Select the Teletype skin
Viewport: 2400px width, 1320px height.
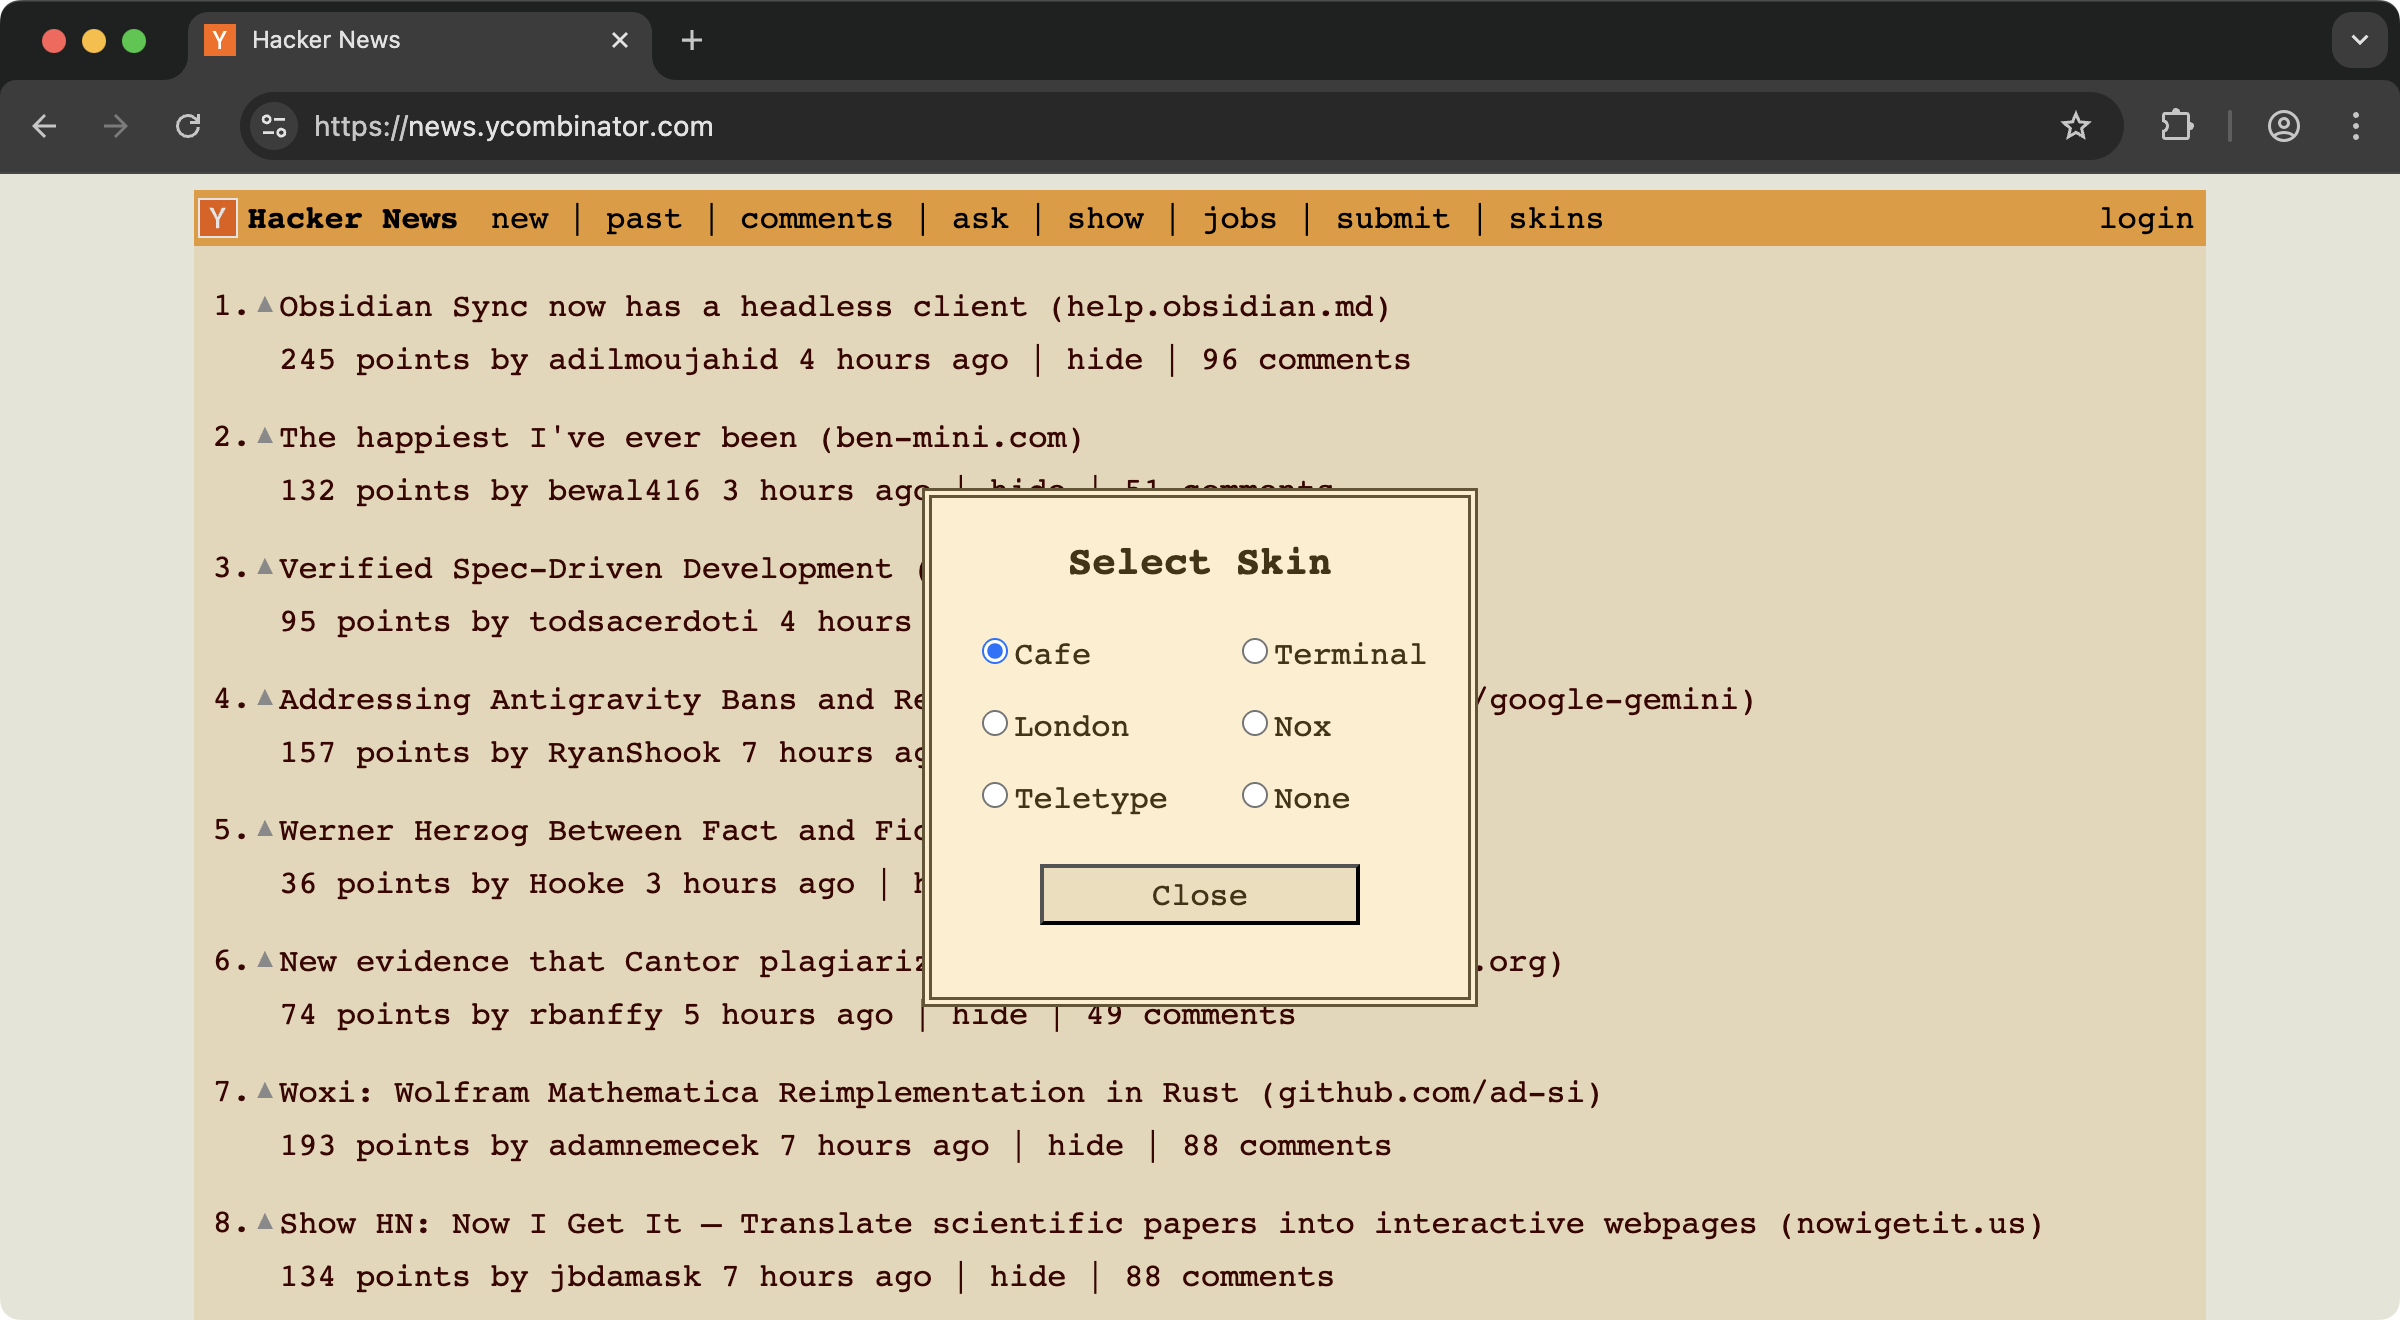(x=994, y=796)
